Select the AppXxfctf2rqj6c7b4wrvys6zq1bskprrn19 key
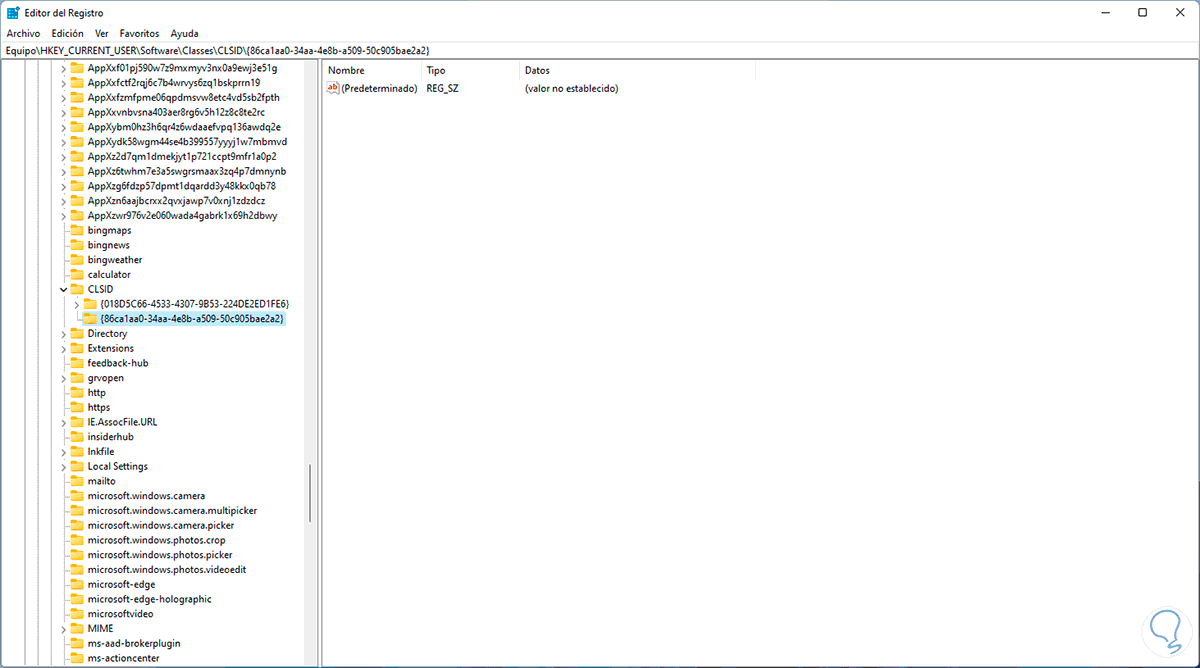The width and height of the screenshot is (1200, 668). click(x=174, y=83)
